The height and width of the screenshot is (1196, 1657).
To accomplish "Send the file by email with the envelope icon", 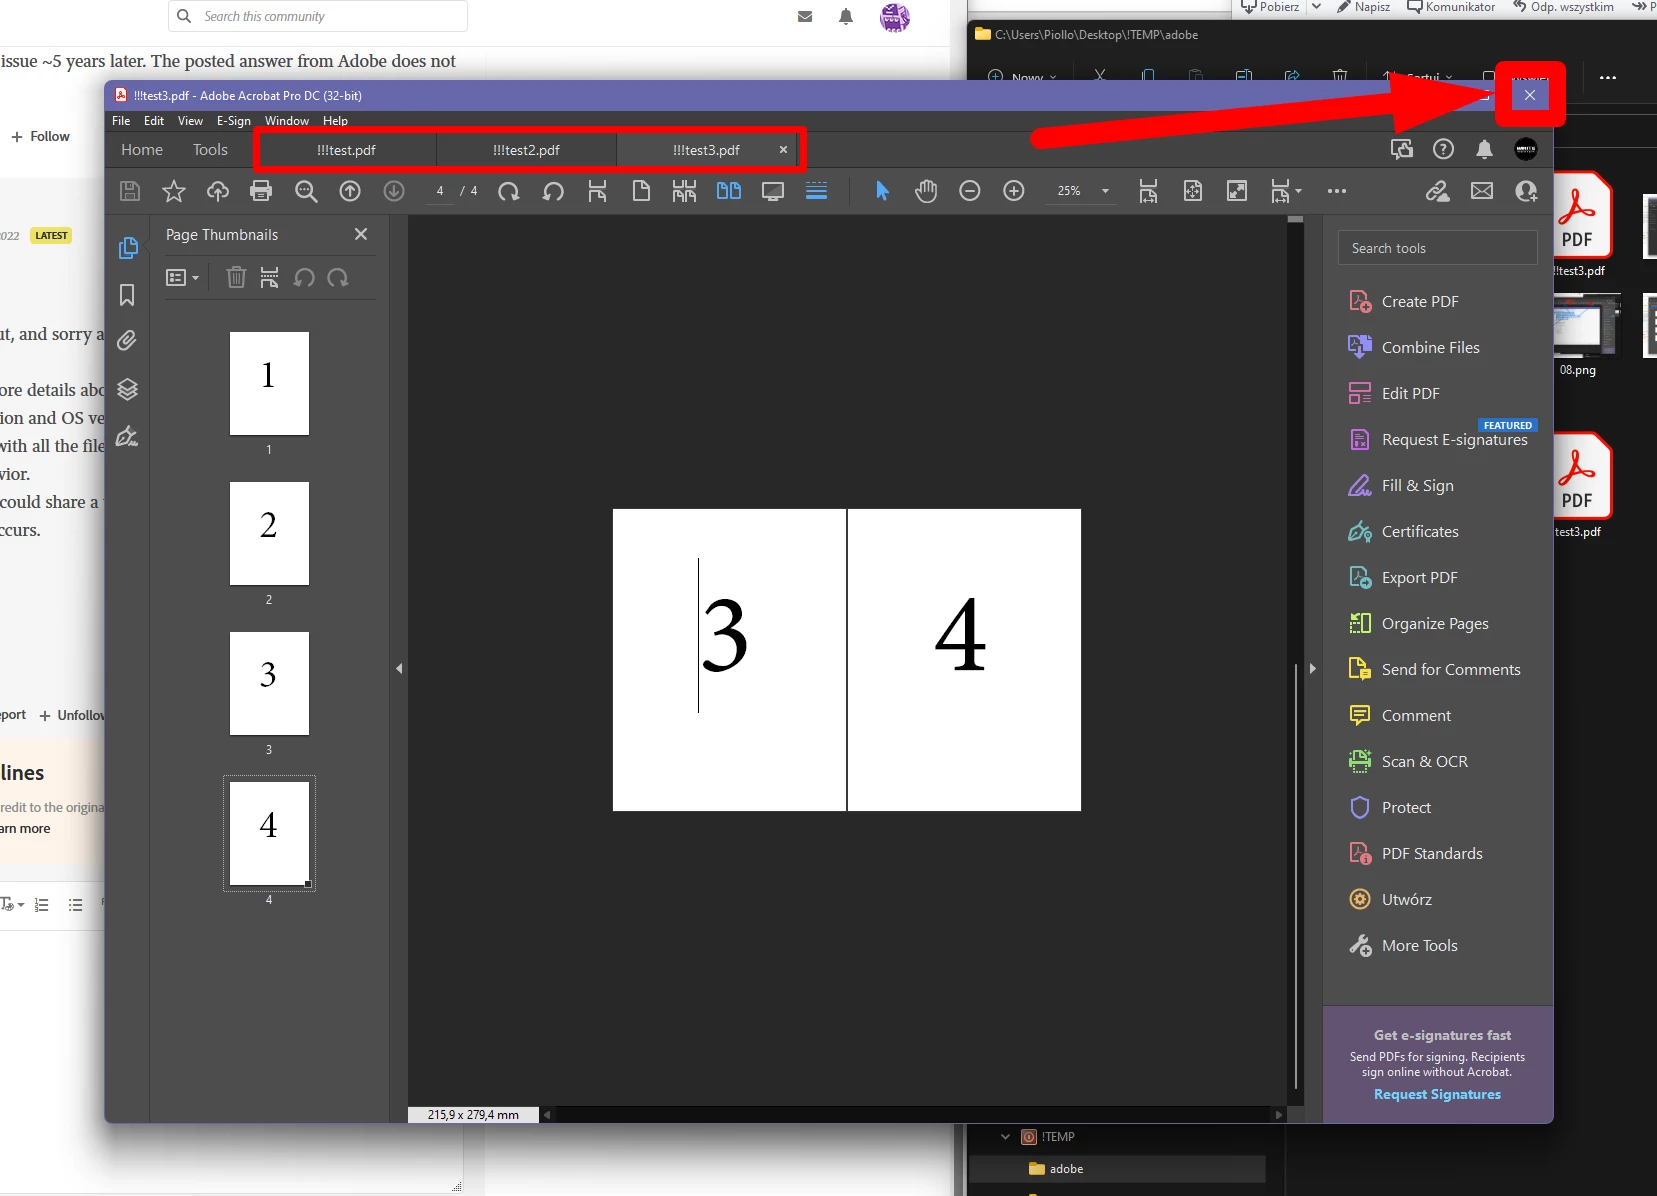I will coord(1482,191).
